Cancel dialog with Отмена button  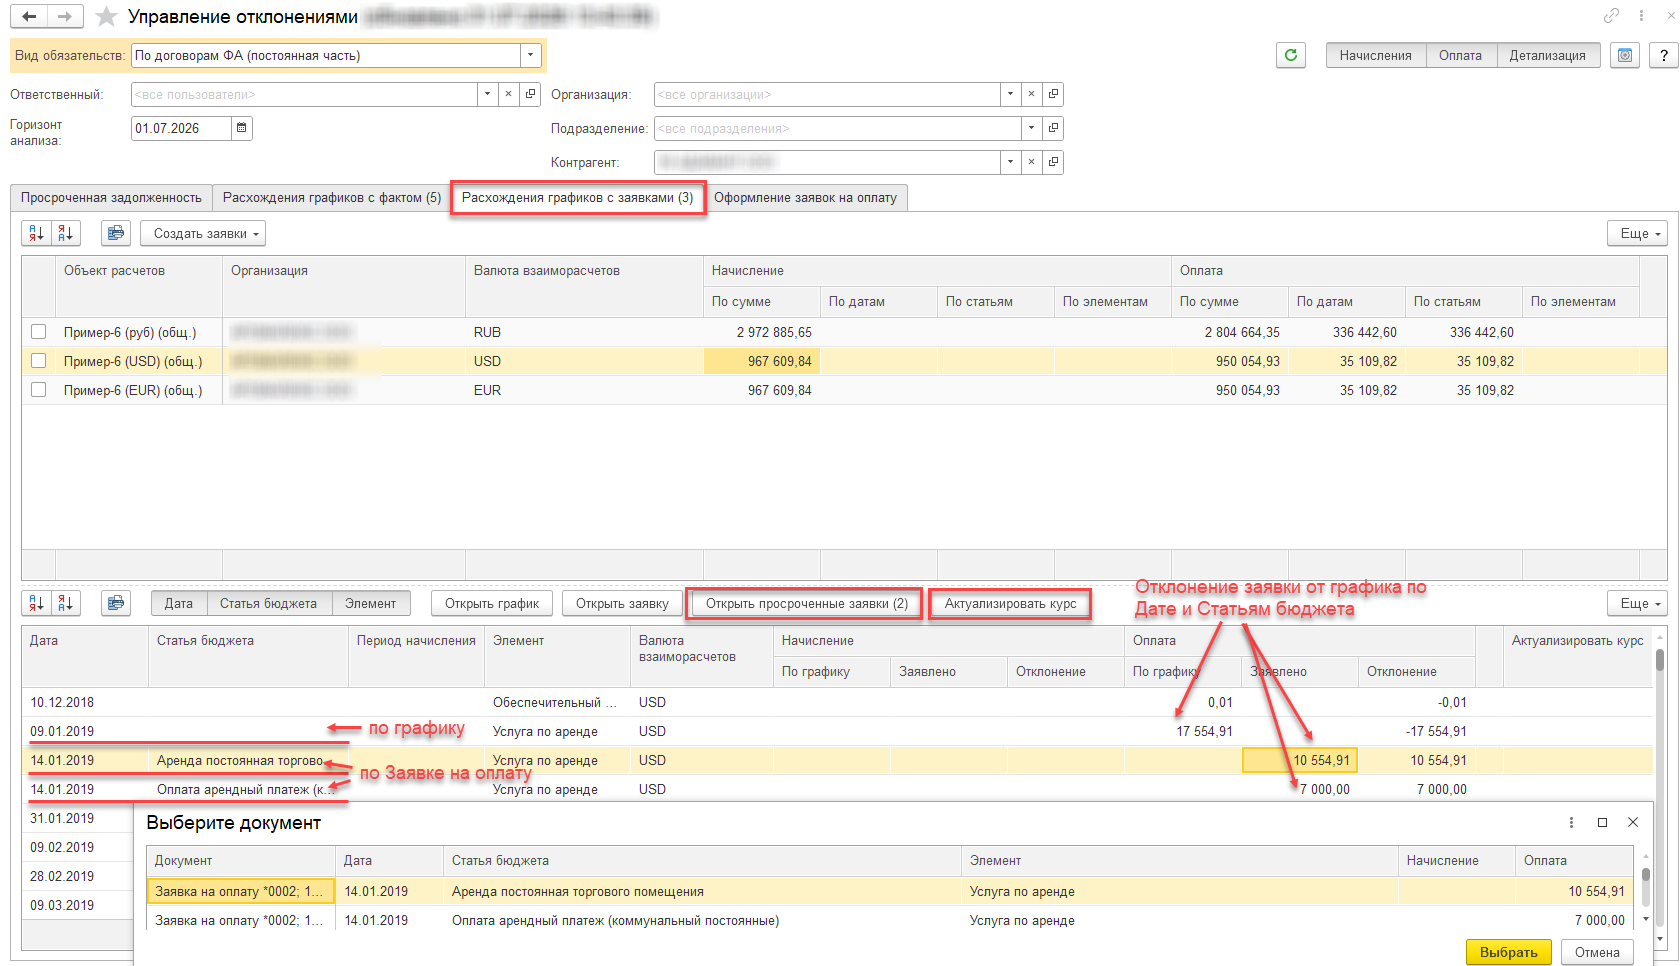[x=1597, y=952]
